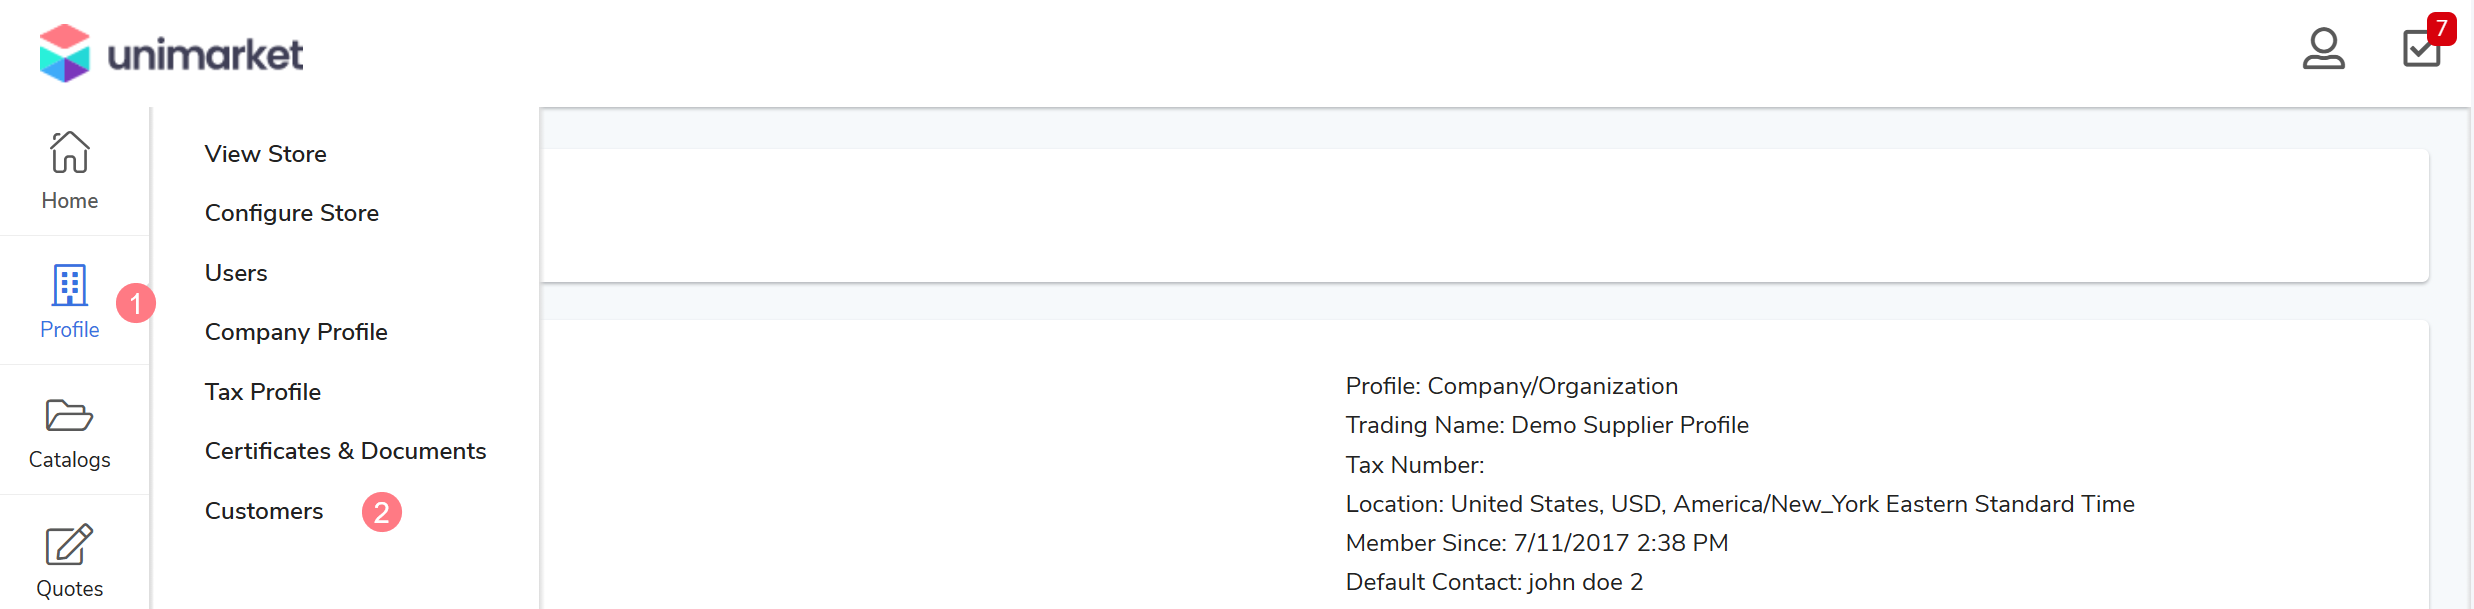2474x609 pixels.
Task: Select Tax Profile
Action: [263, 392]
